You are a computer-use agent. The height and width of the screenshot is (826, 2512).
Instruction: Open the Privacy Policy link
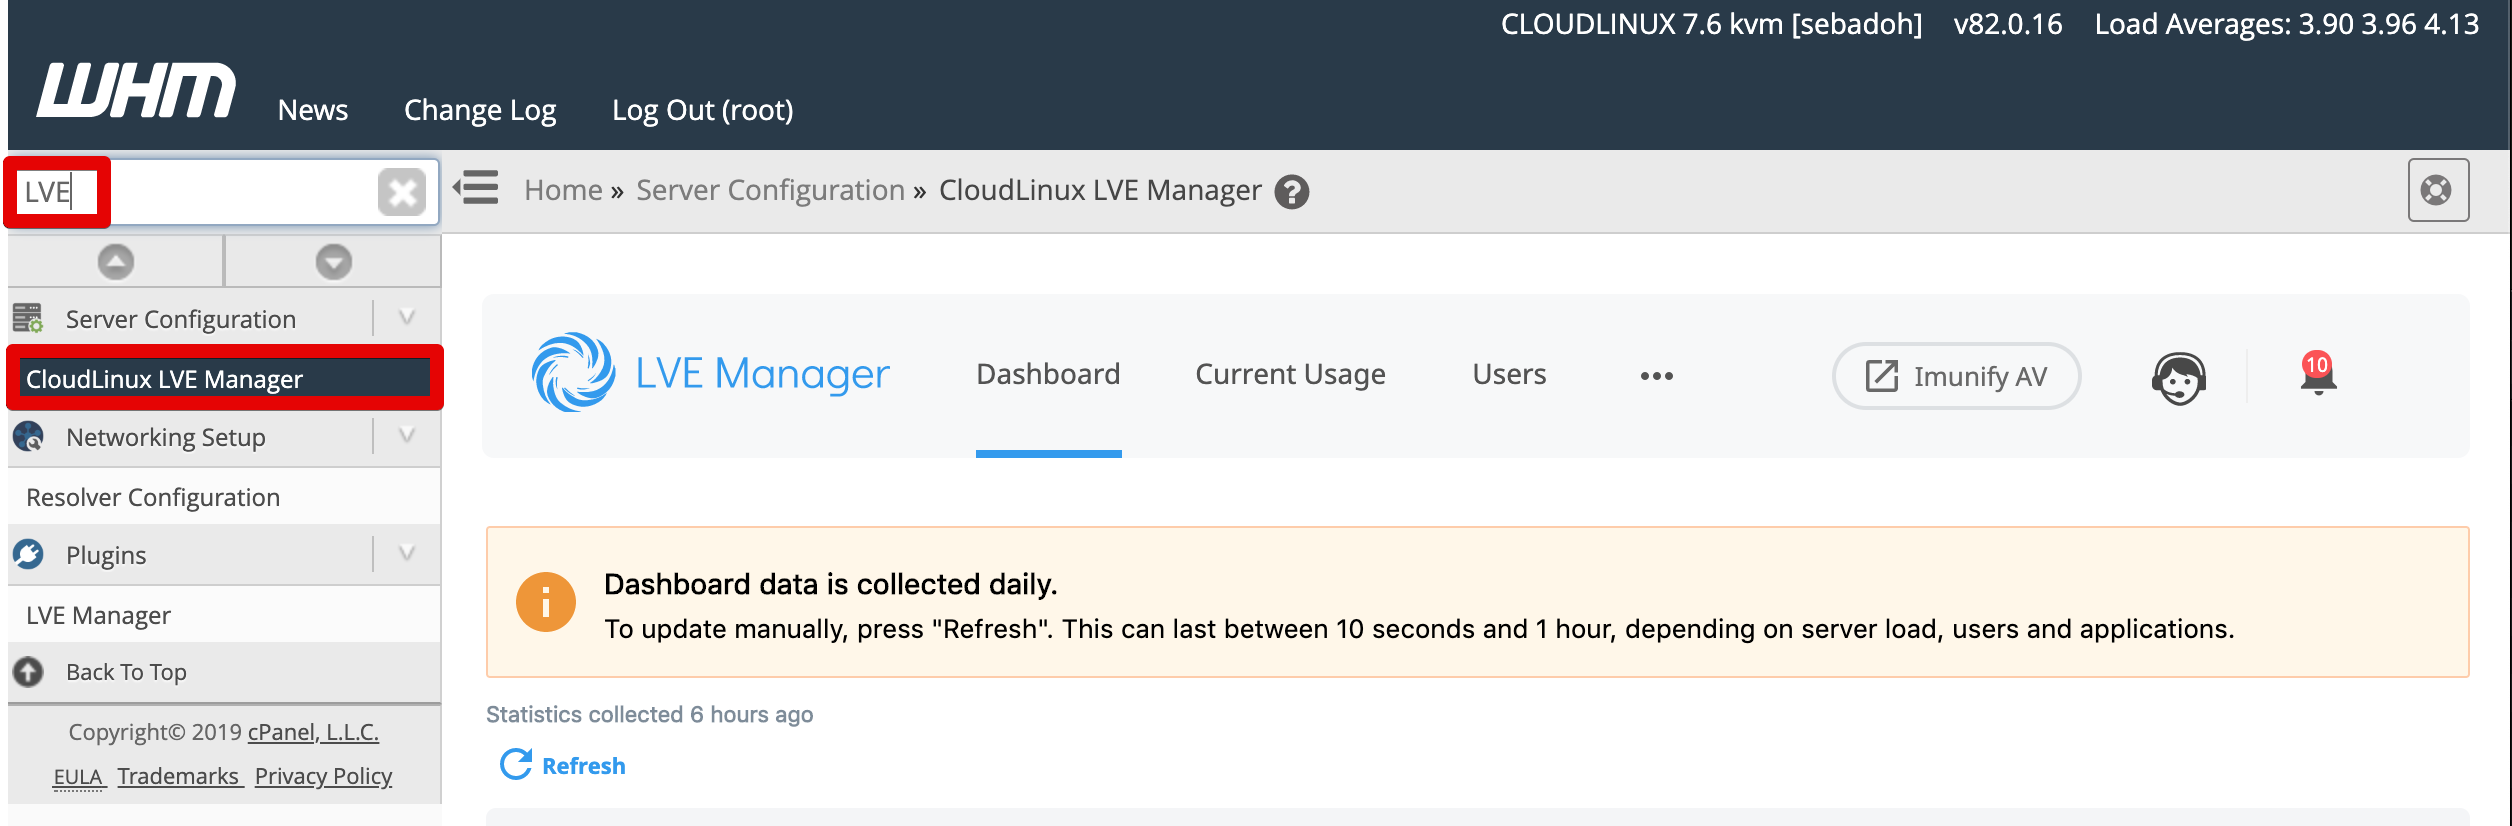(323, 776)
